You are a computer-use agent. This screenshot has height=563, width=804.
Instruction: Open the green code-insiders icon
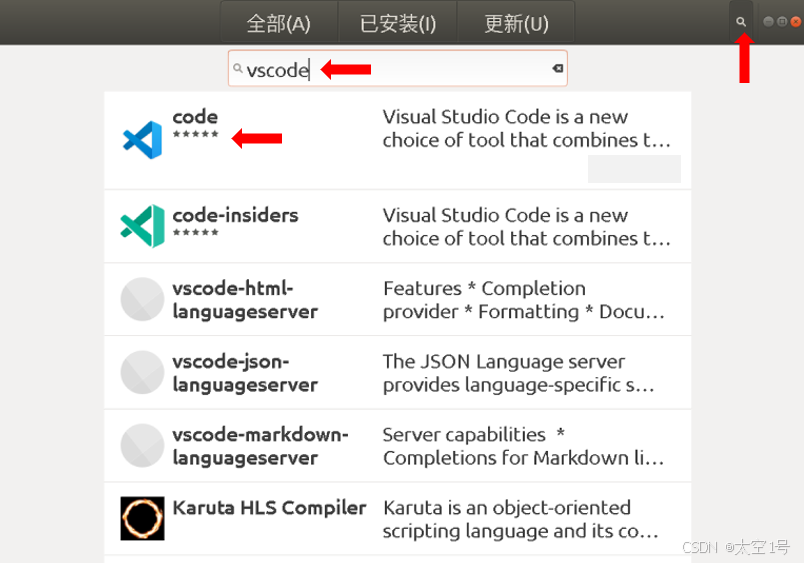click(143, 226)
